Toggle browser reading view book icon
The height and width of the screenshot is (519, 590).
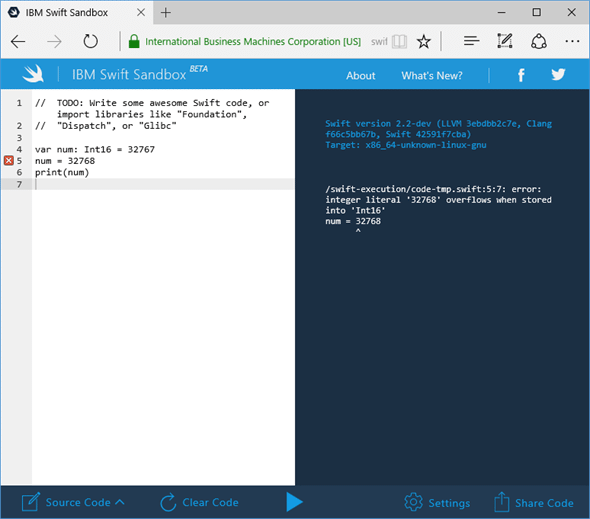coord(399,41)
